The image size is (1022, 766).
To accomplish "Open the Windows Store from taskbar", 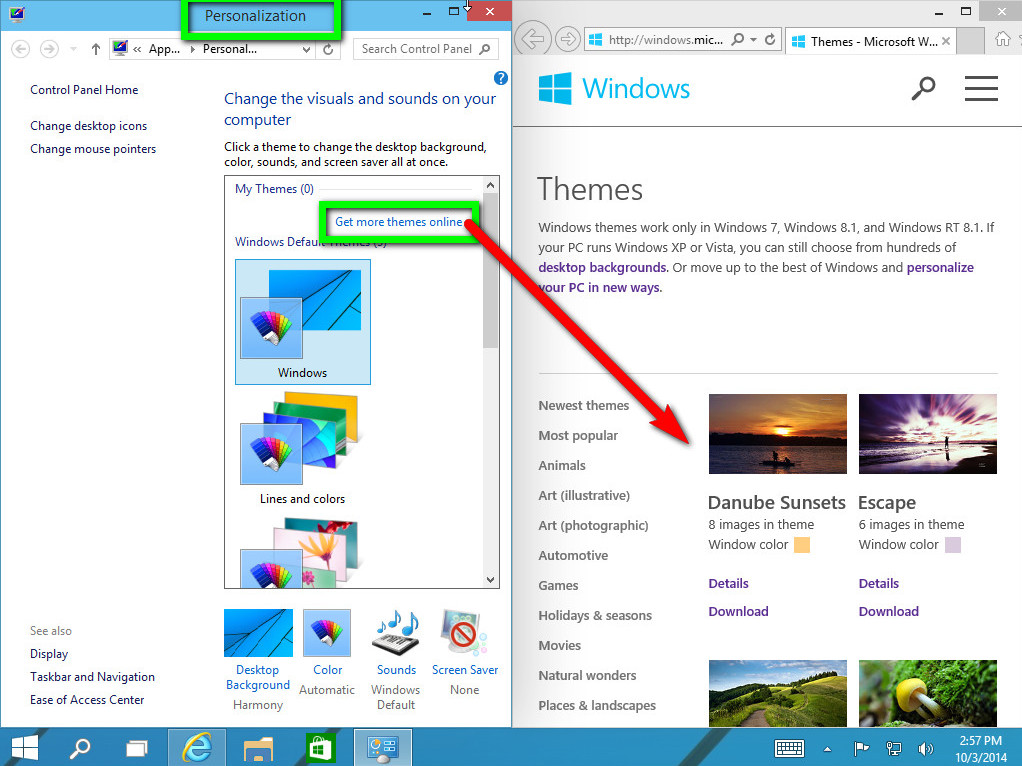I will (319, 748).
